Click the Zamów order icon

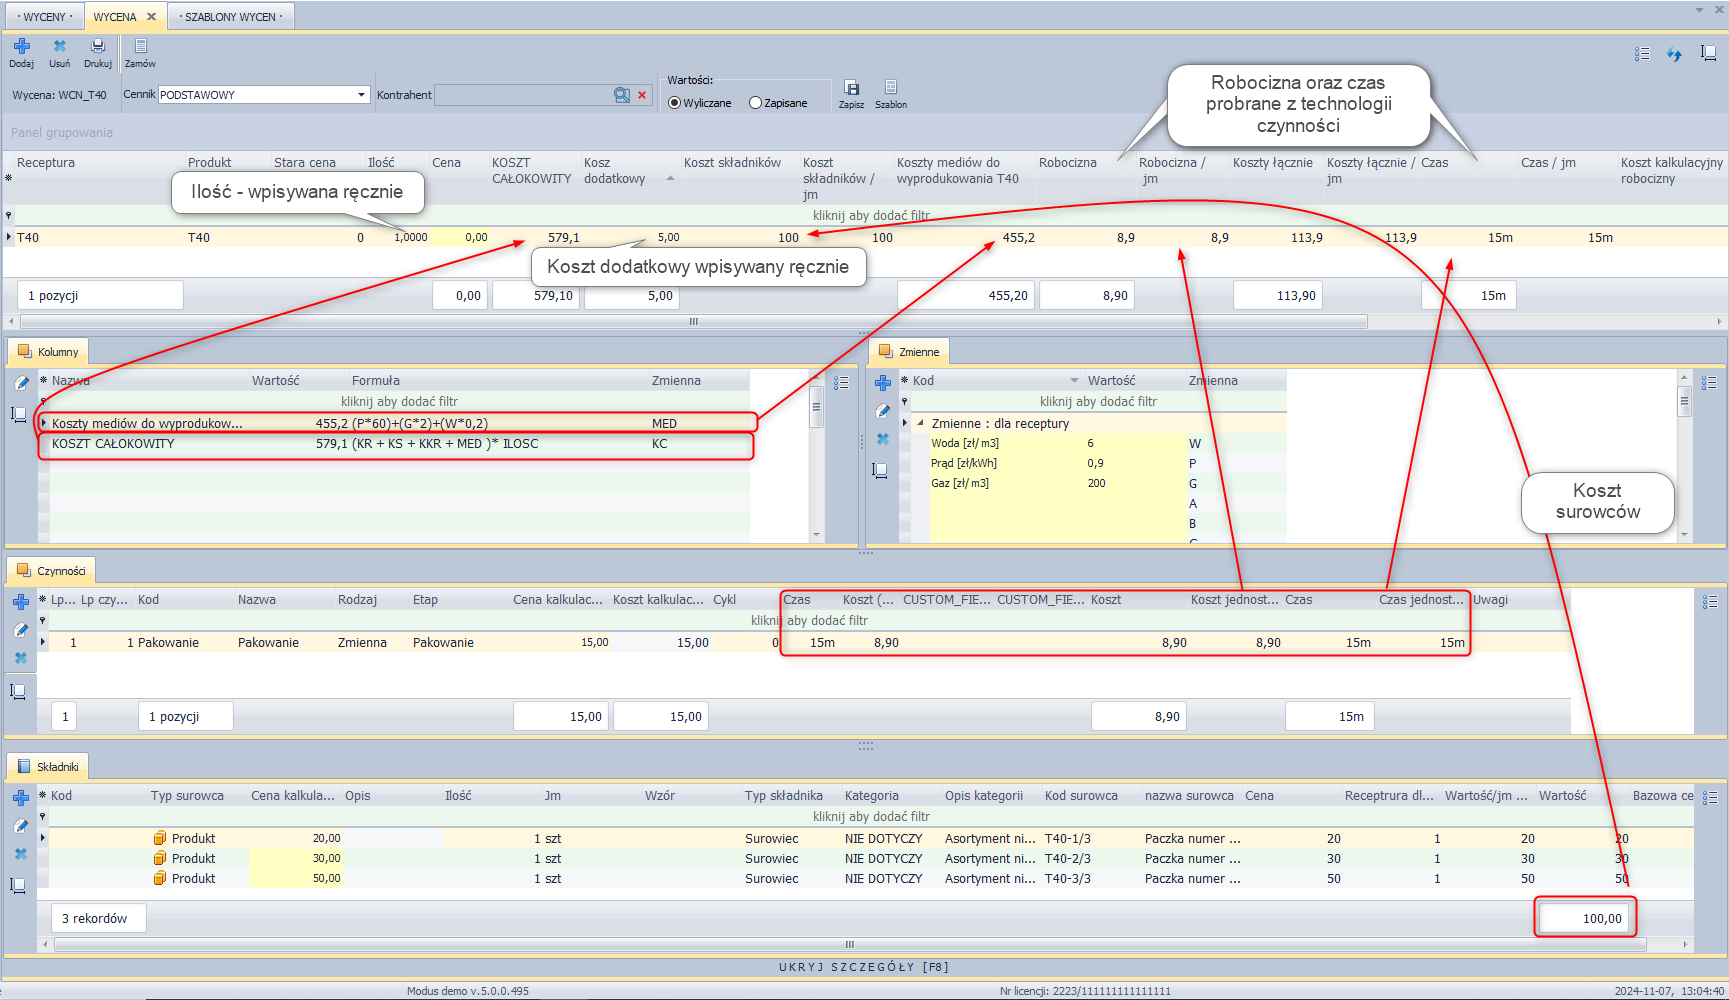[x=140, y=47]
